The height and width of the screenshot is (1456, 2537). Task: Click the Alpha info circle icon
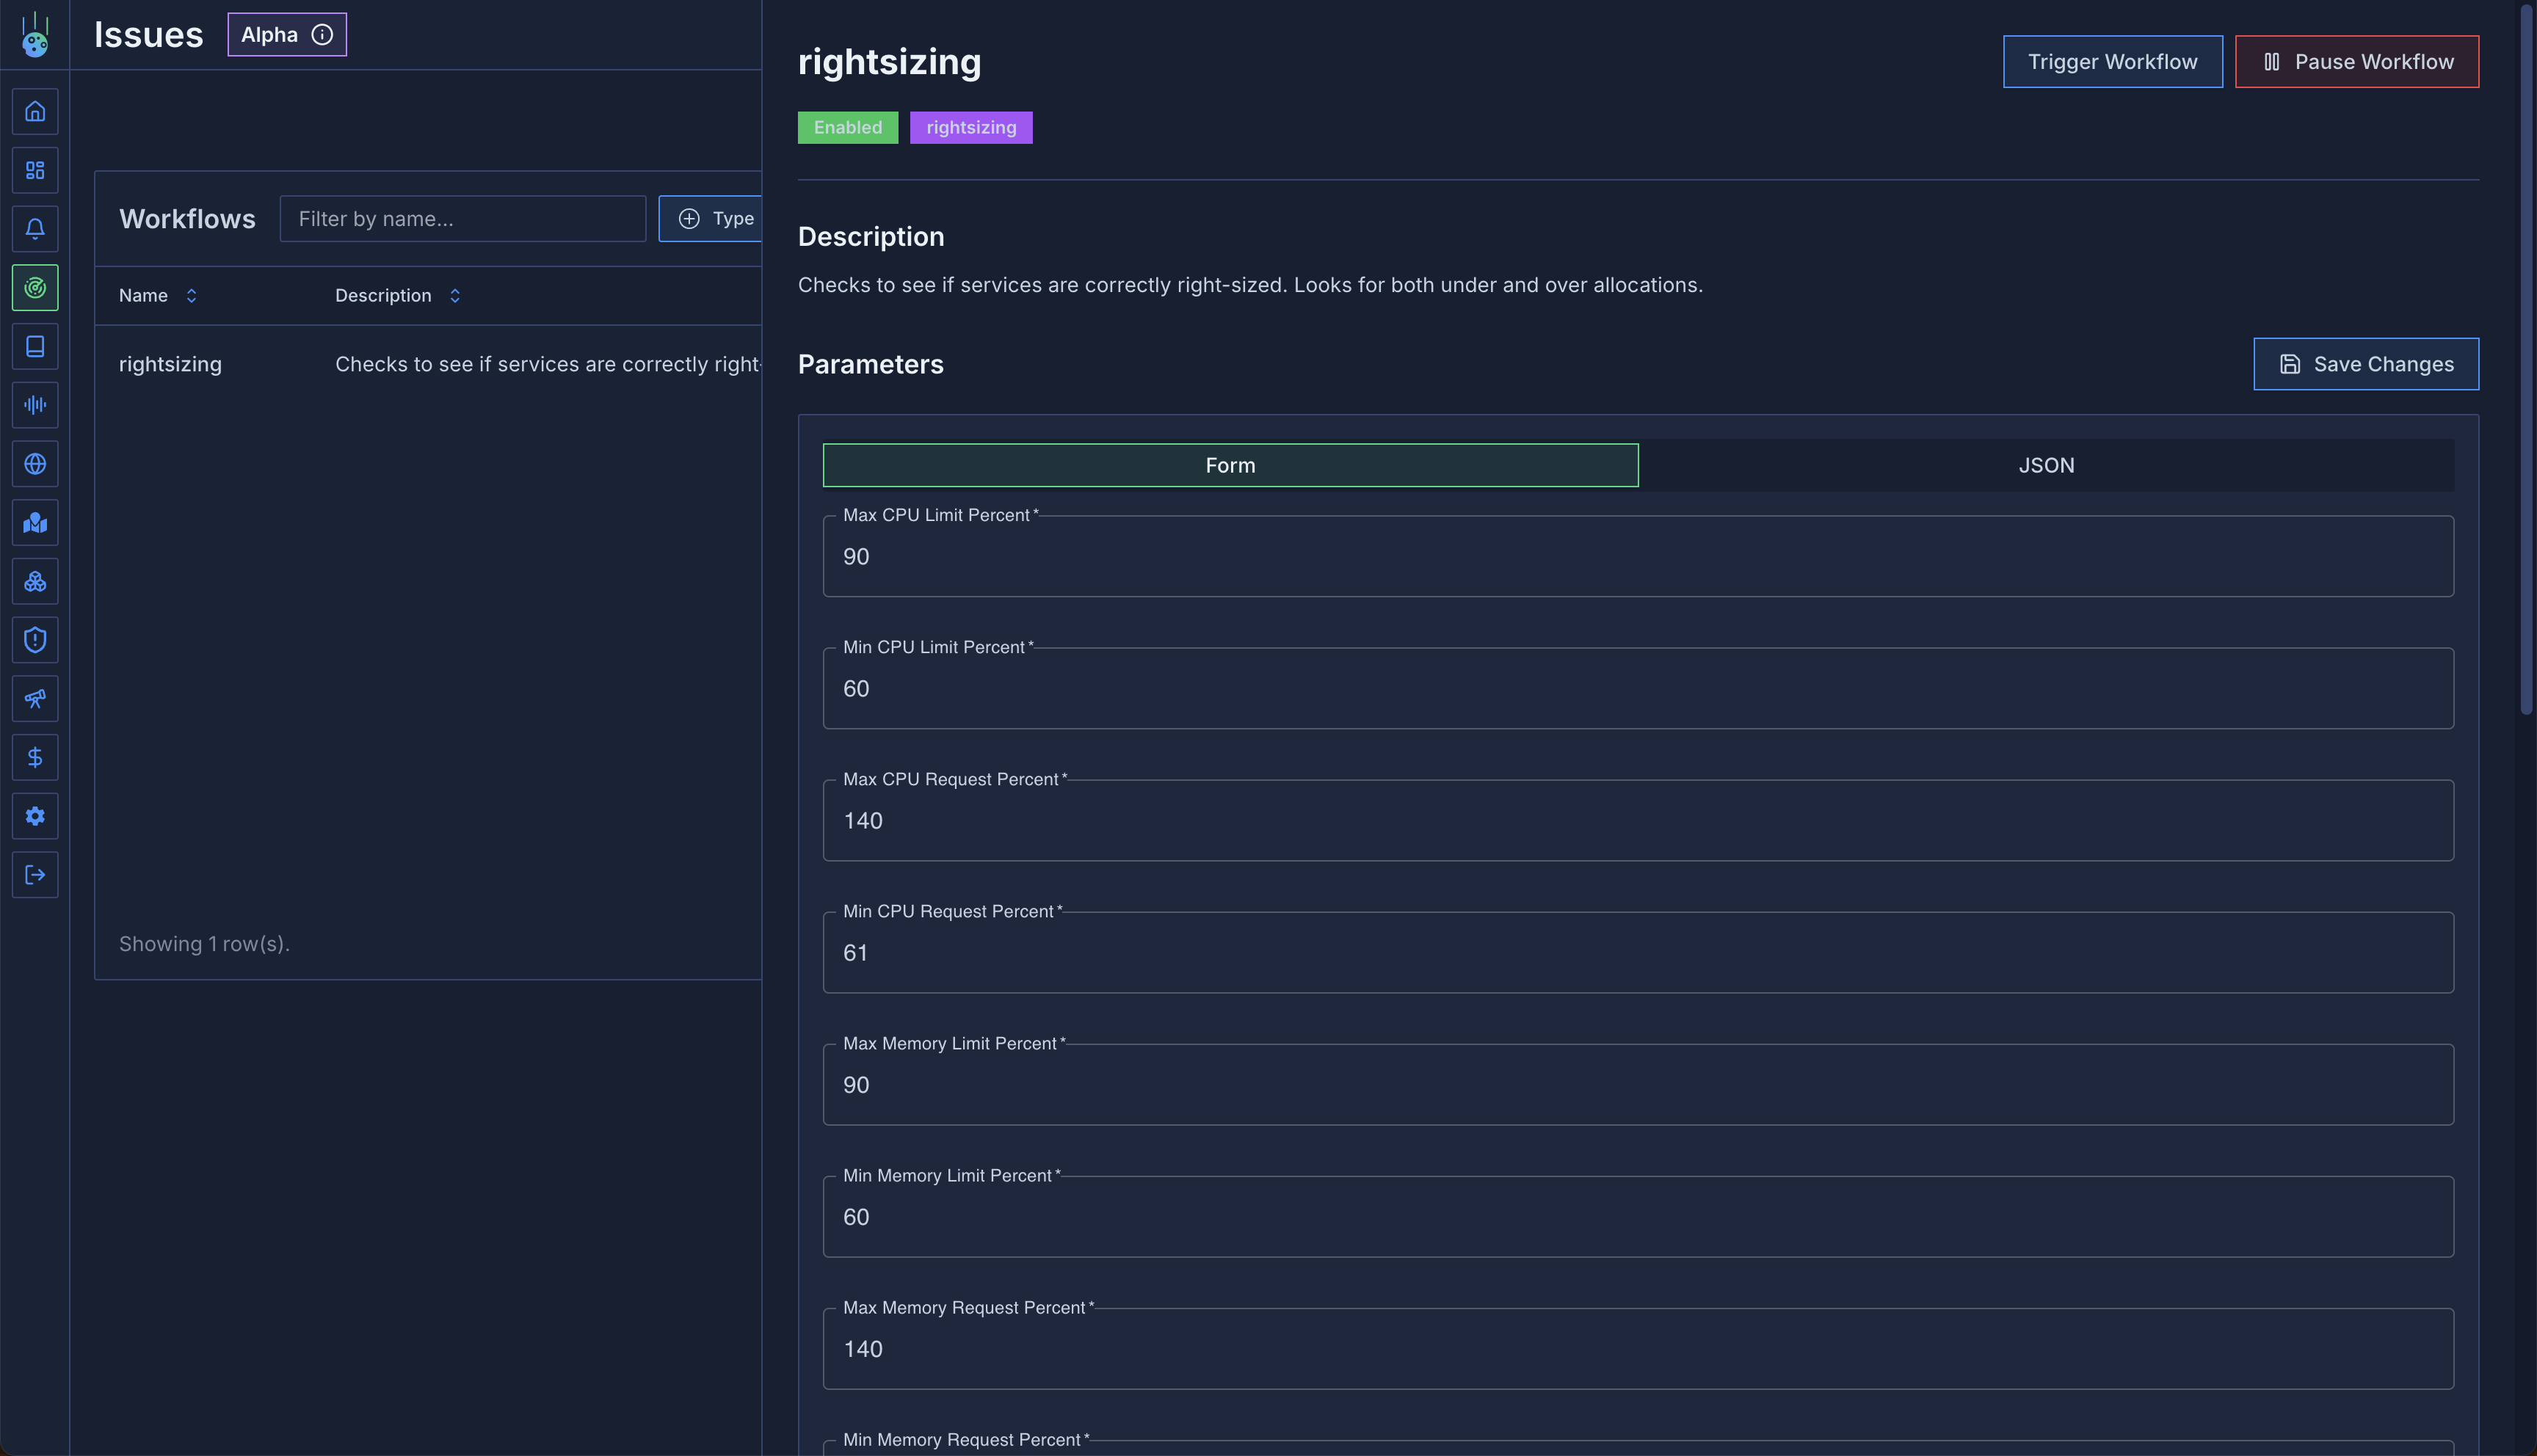coord(322,35)
